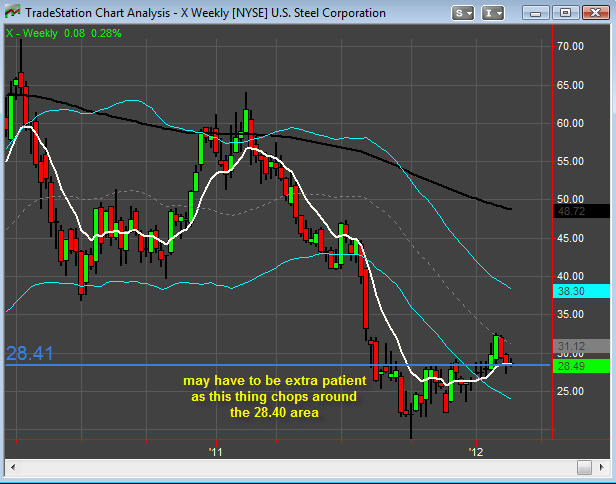This screenshot has width=616, height=484.
Task: Click the 60.00 price axis label
Action: pos(570,123)
